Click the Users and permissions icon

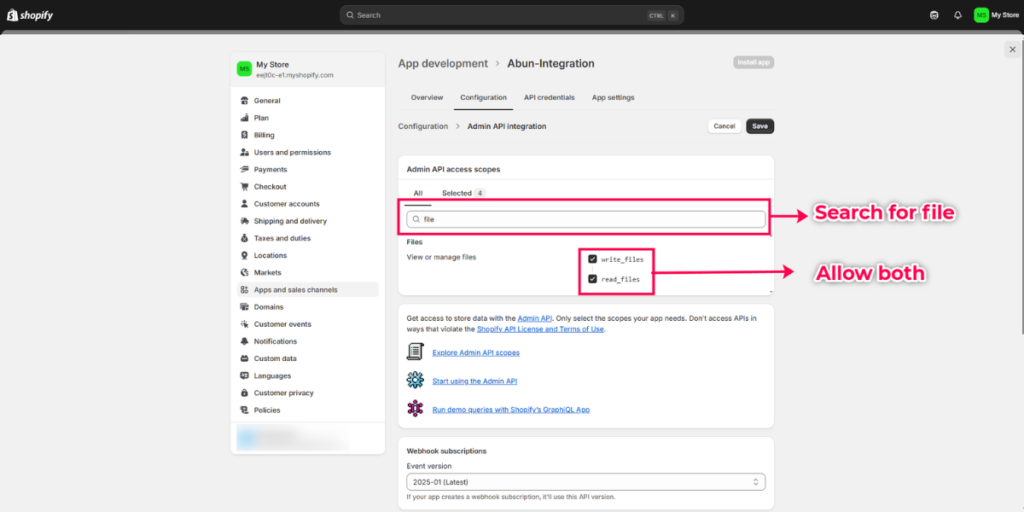coord(244,152)
